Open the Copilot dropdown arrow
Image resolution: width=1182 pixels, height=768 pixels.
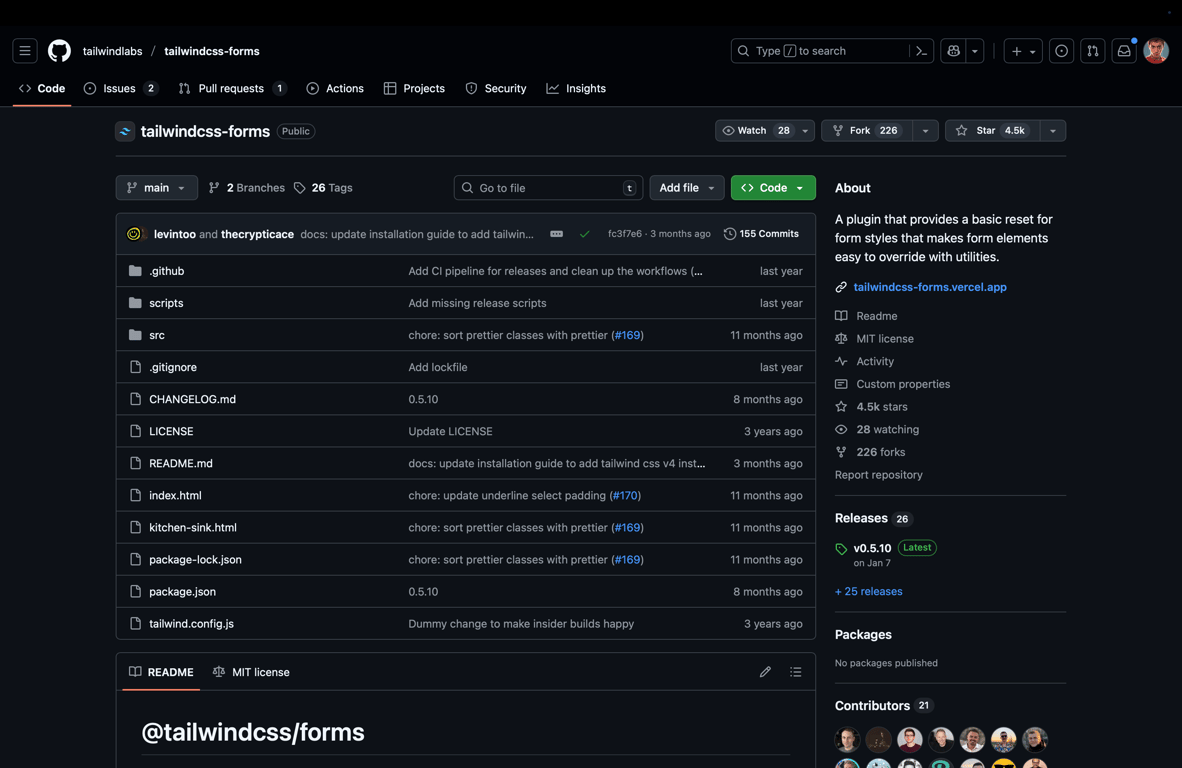(x=975, y=51)
